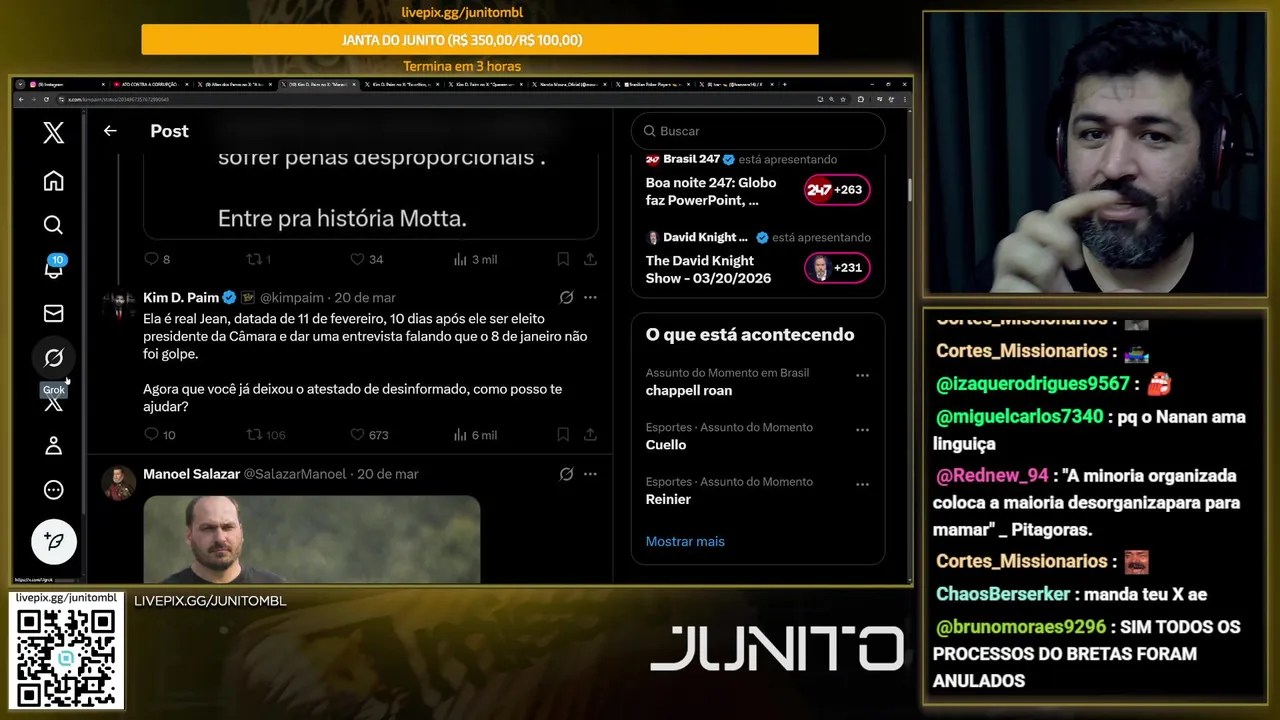Click chat username @brunomoraes9296
Viewport: 1280px width, 720px height.
pos(1021,627)
